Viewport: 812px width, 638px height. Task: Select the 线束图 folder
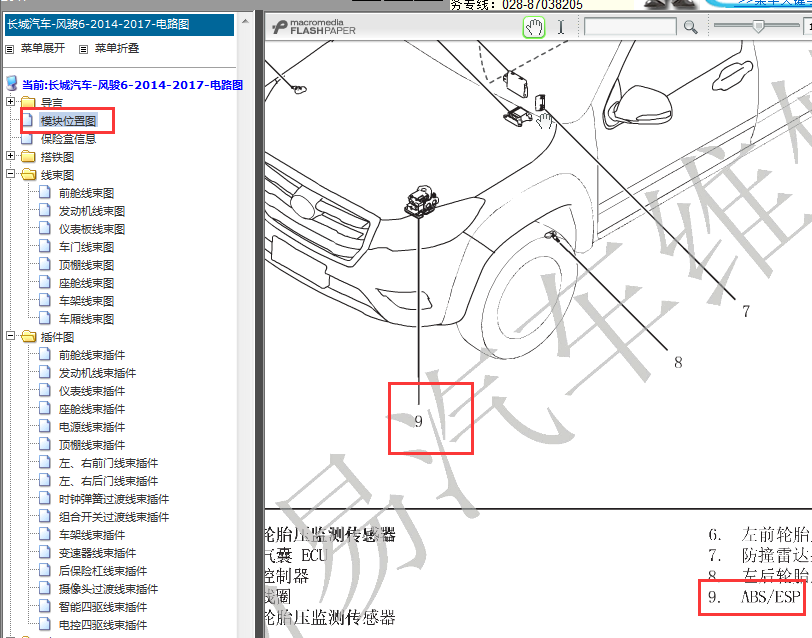57,175
